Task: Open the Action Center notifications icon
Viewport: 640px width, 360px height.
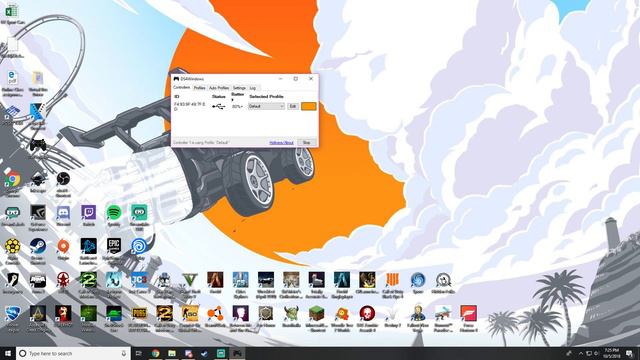Action: pos(629,353)
